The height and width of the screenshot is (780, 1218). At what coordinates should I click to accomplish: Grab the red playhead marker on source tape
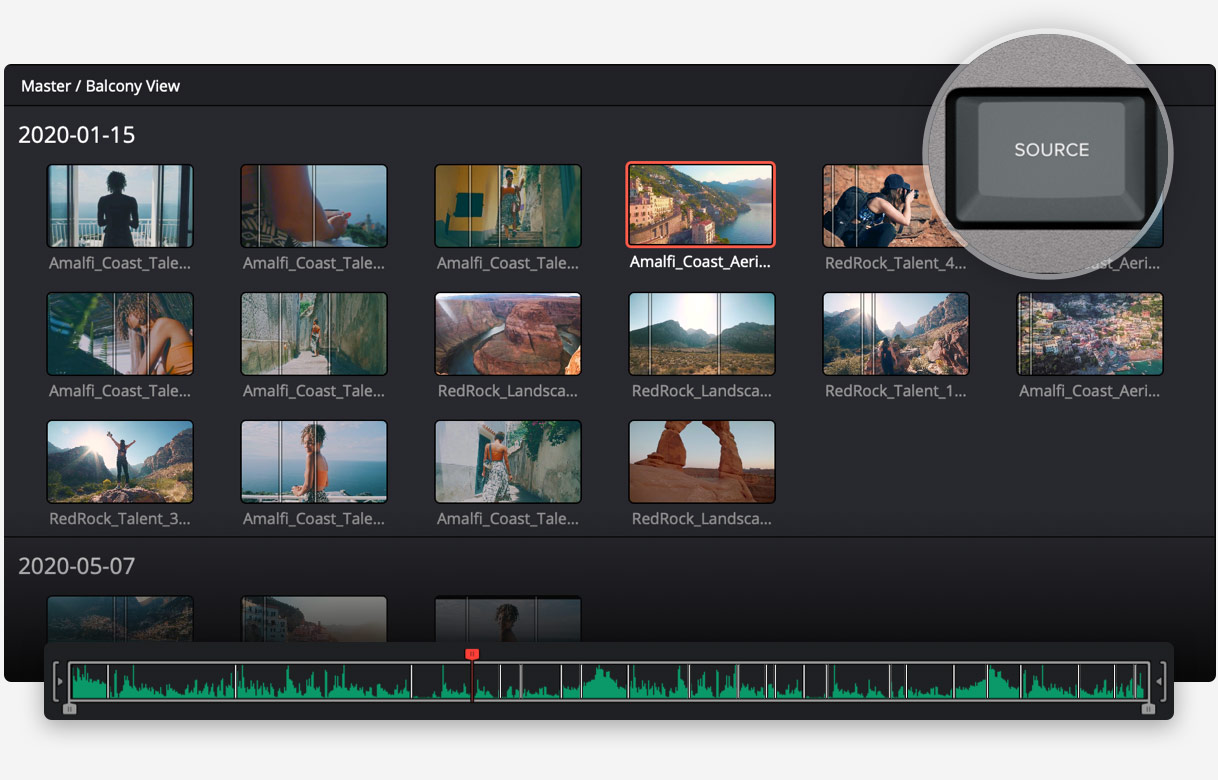[x=472, y=654]
